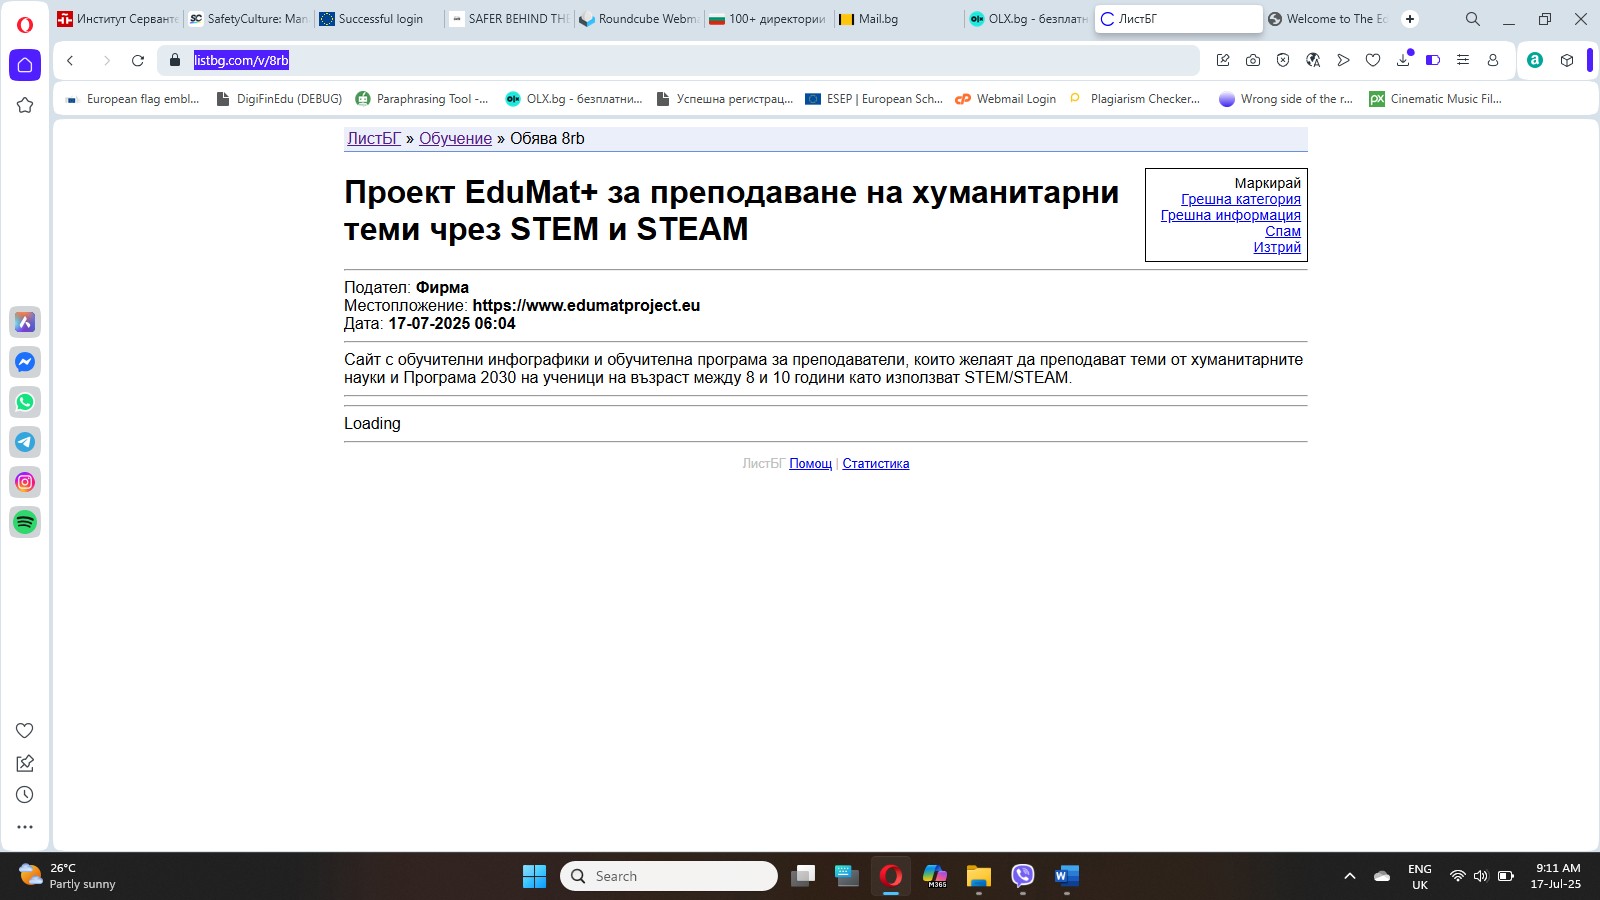Open Instagram in the sidebar

point(25,482)
